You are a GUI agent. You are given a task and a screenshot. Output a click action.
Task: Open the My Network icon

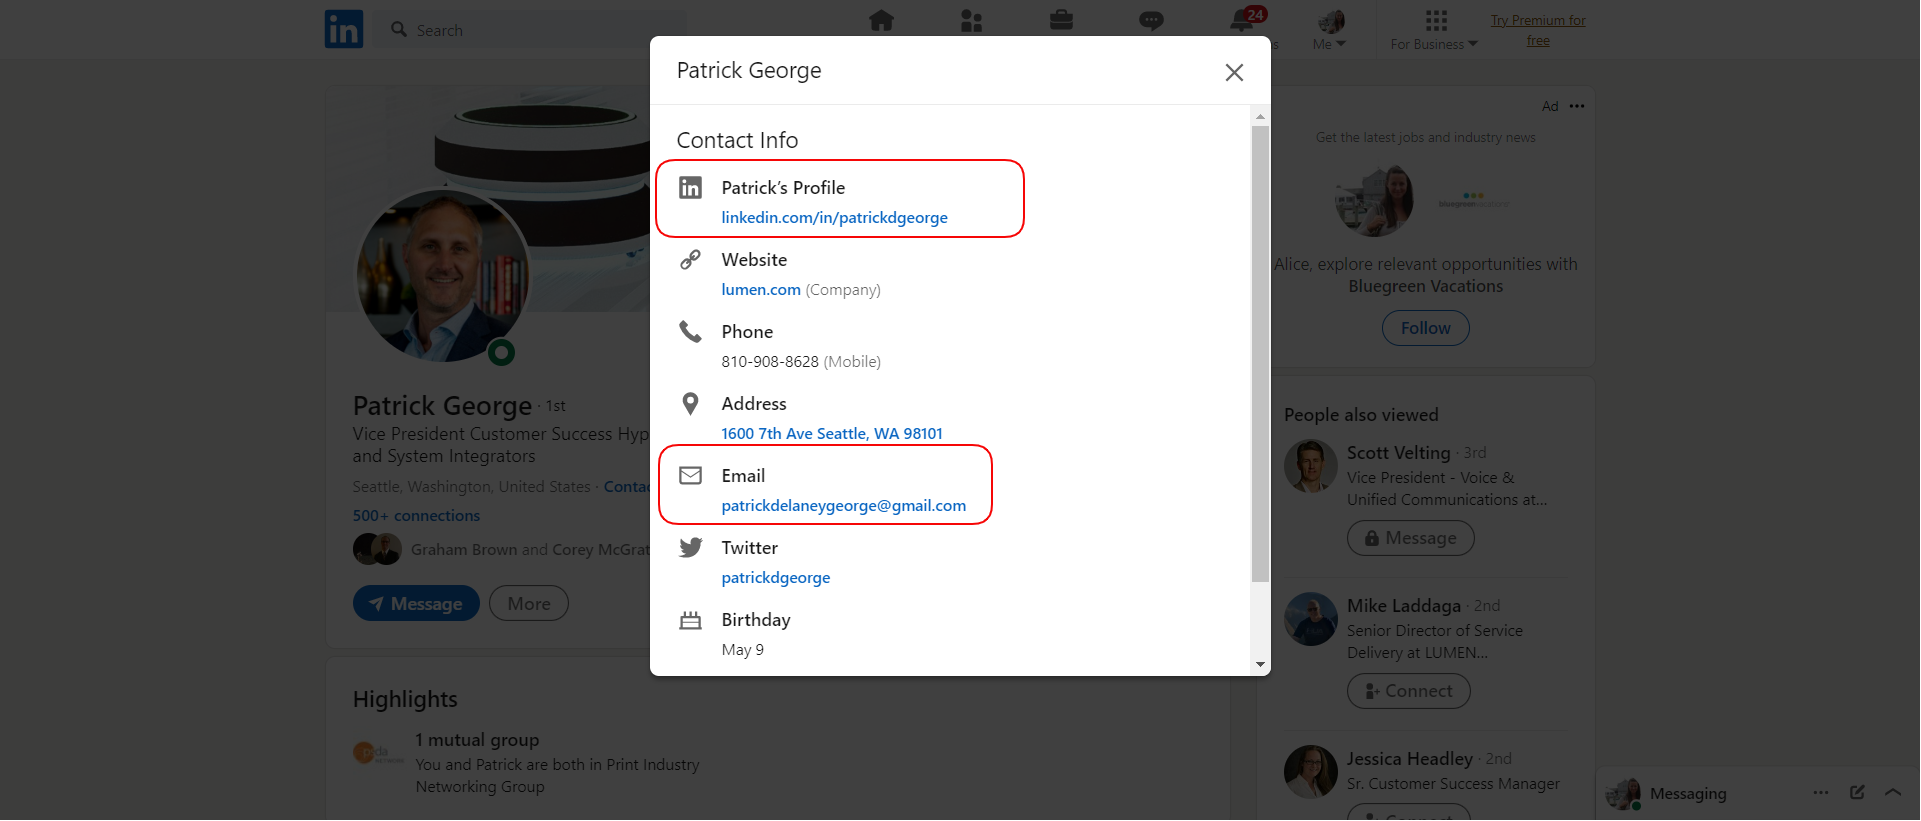971,21
